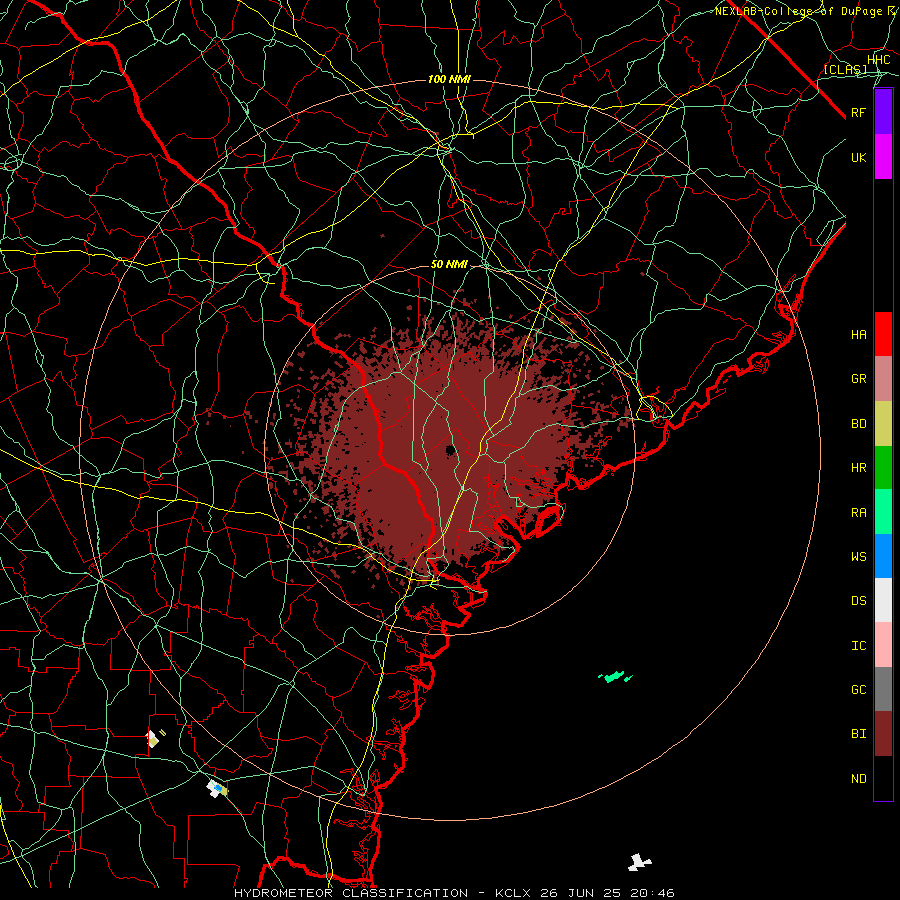This screenshot has width=900, height=900.
Task: Click the DS white legend swatch
Action: (x=883, y=600)
